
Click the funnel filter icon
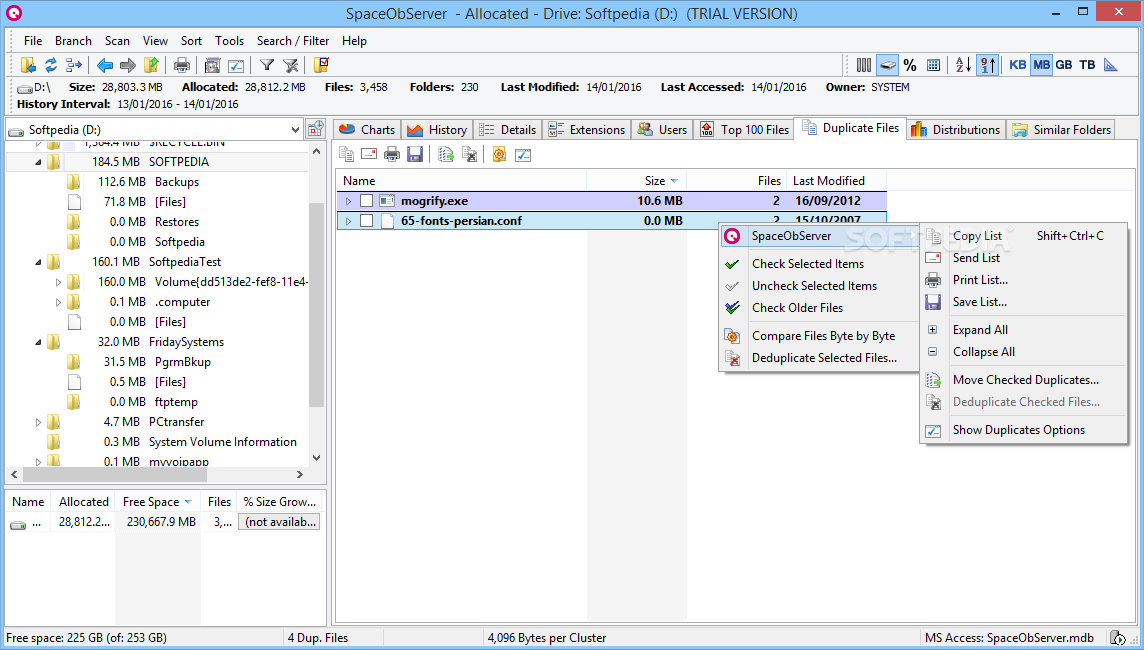click(267, 65)
